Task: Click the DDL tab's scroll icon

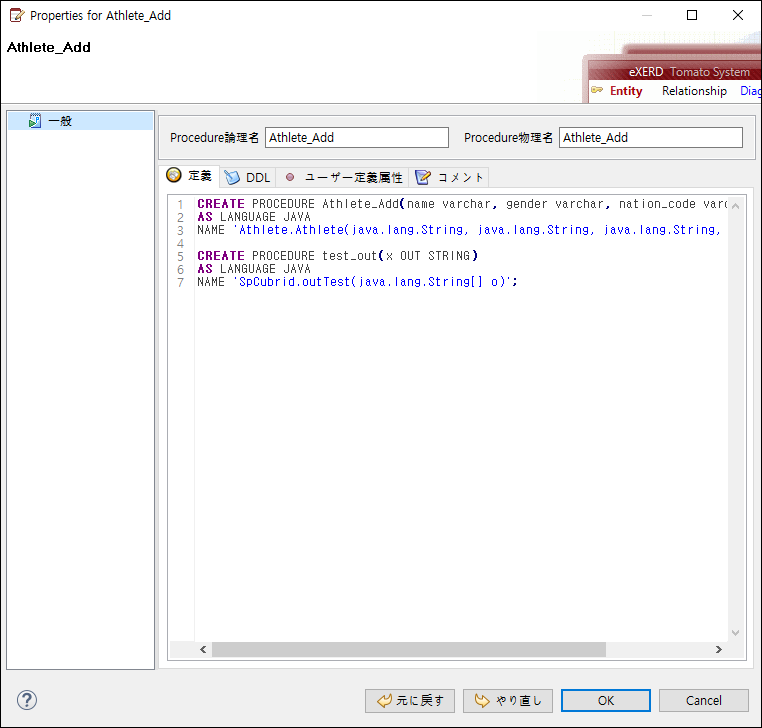Action: [x=232, y=177]
